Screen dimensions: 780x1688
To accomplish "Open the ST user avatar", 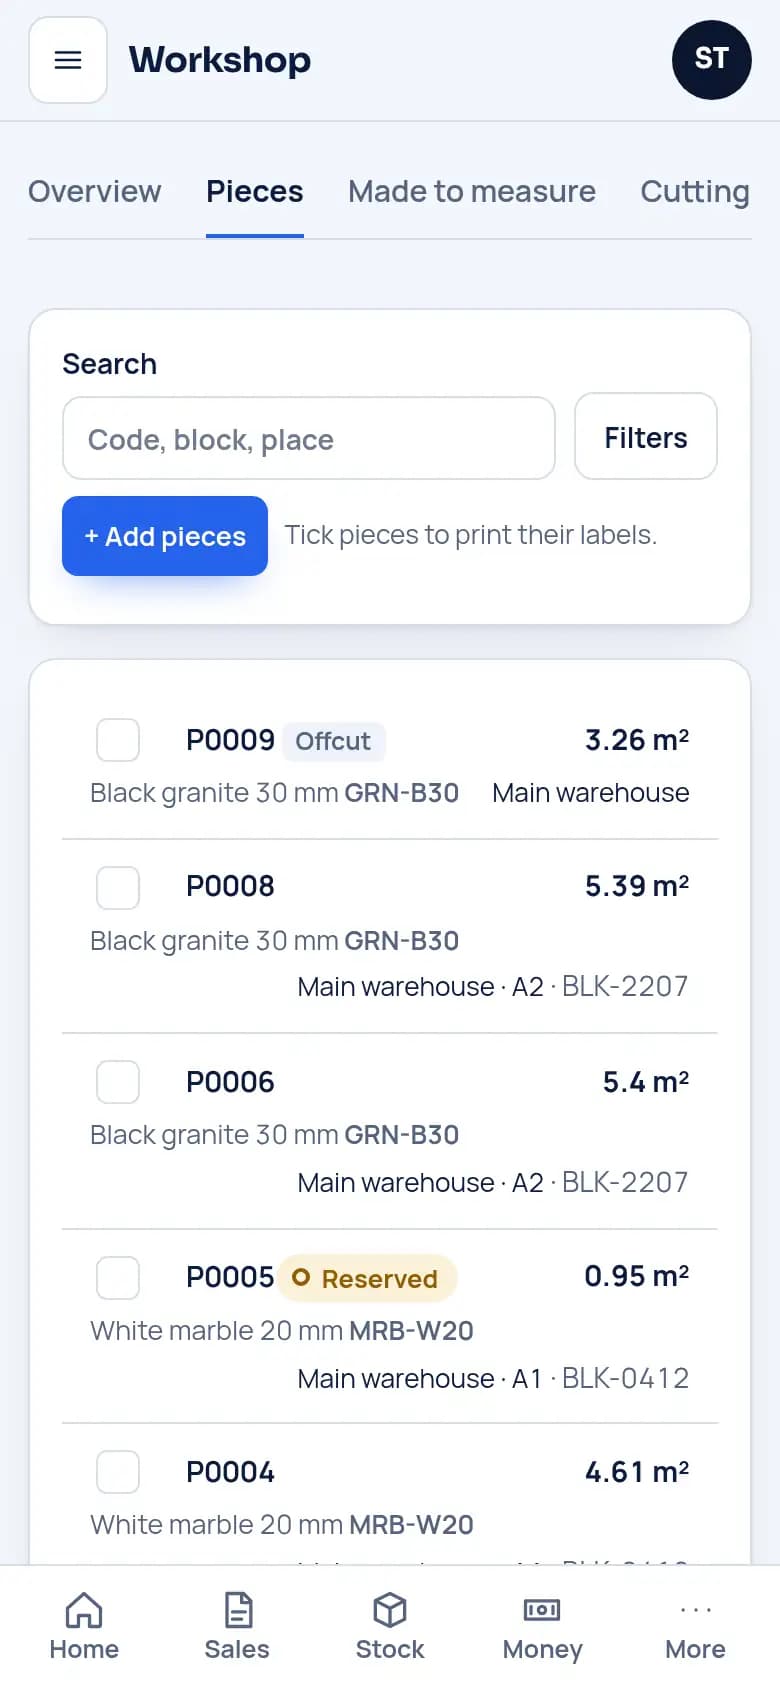I will click(711, 60).
